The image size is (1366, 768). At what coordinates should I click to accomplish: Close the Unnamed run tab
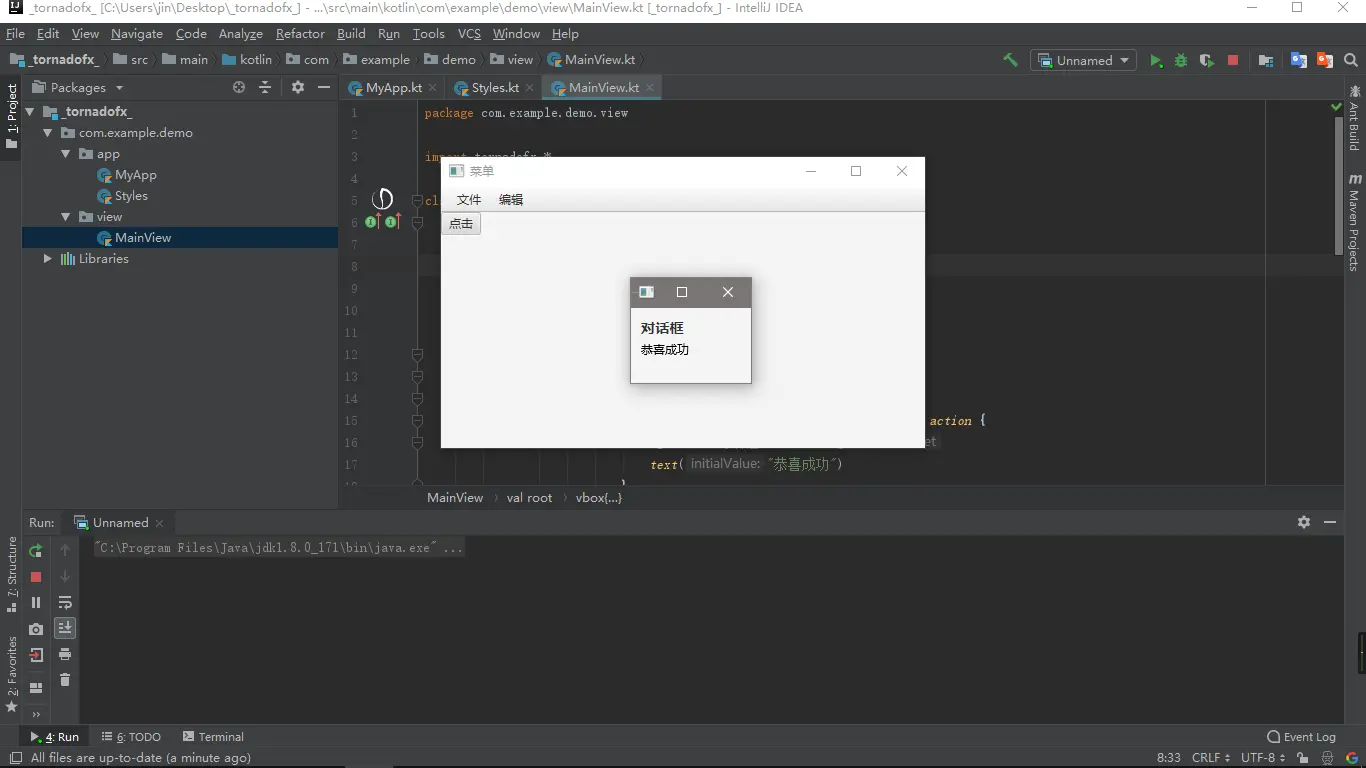coord(159,523)
